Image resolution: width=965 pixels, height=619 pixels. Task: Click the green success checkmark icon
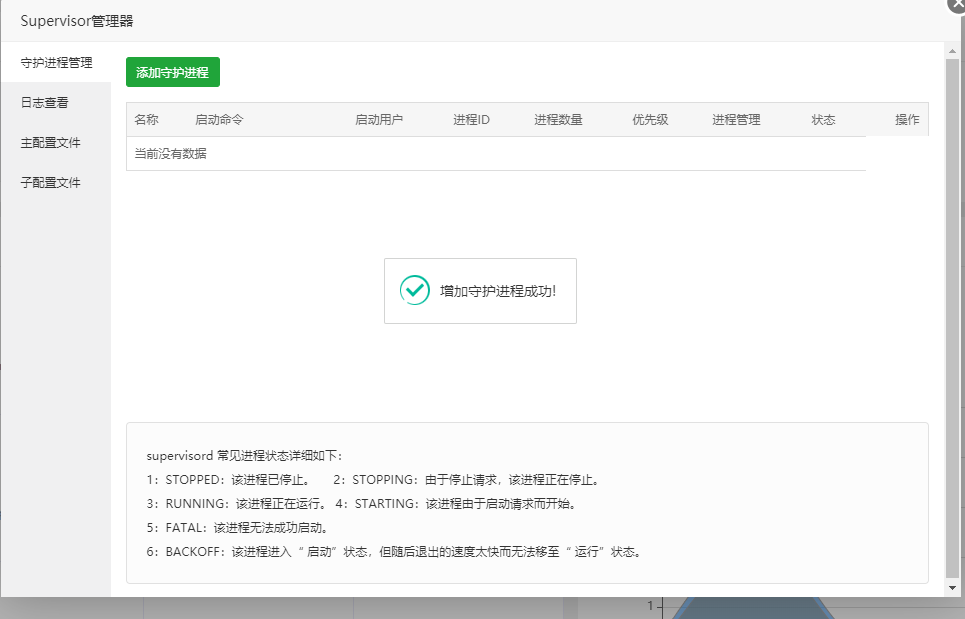tap(415, 290)
